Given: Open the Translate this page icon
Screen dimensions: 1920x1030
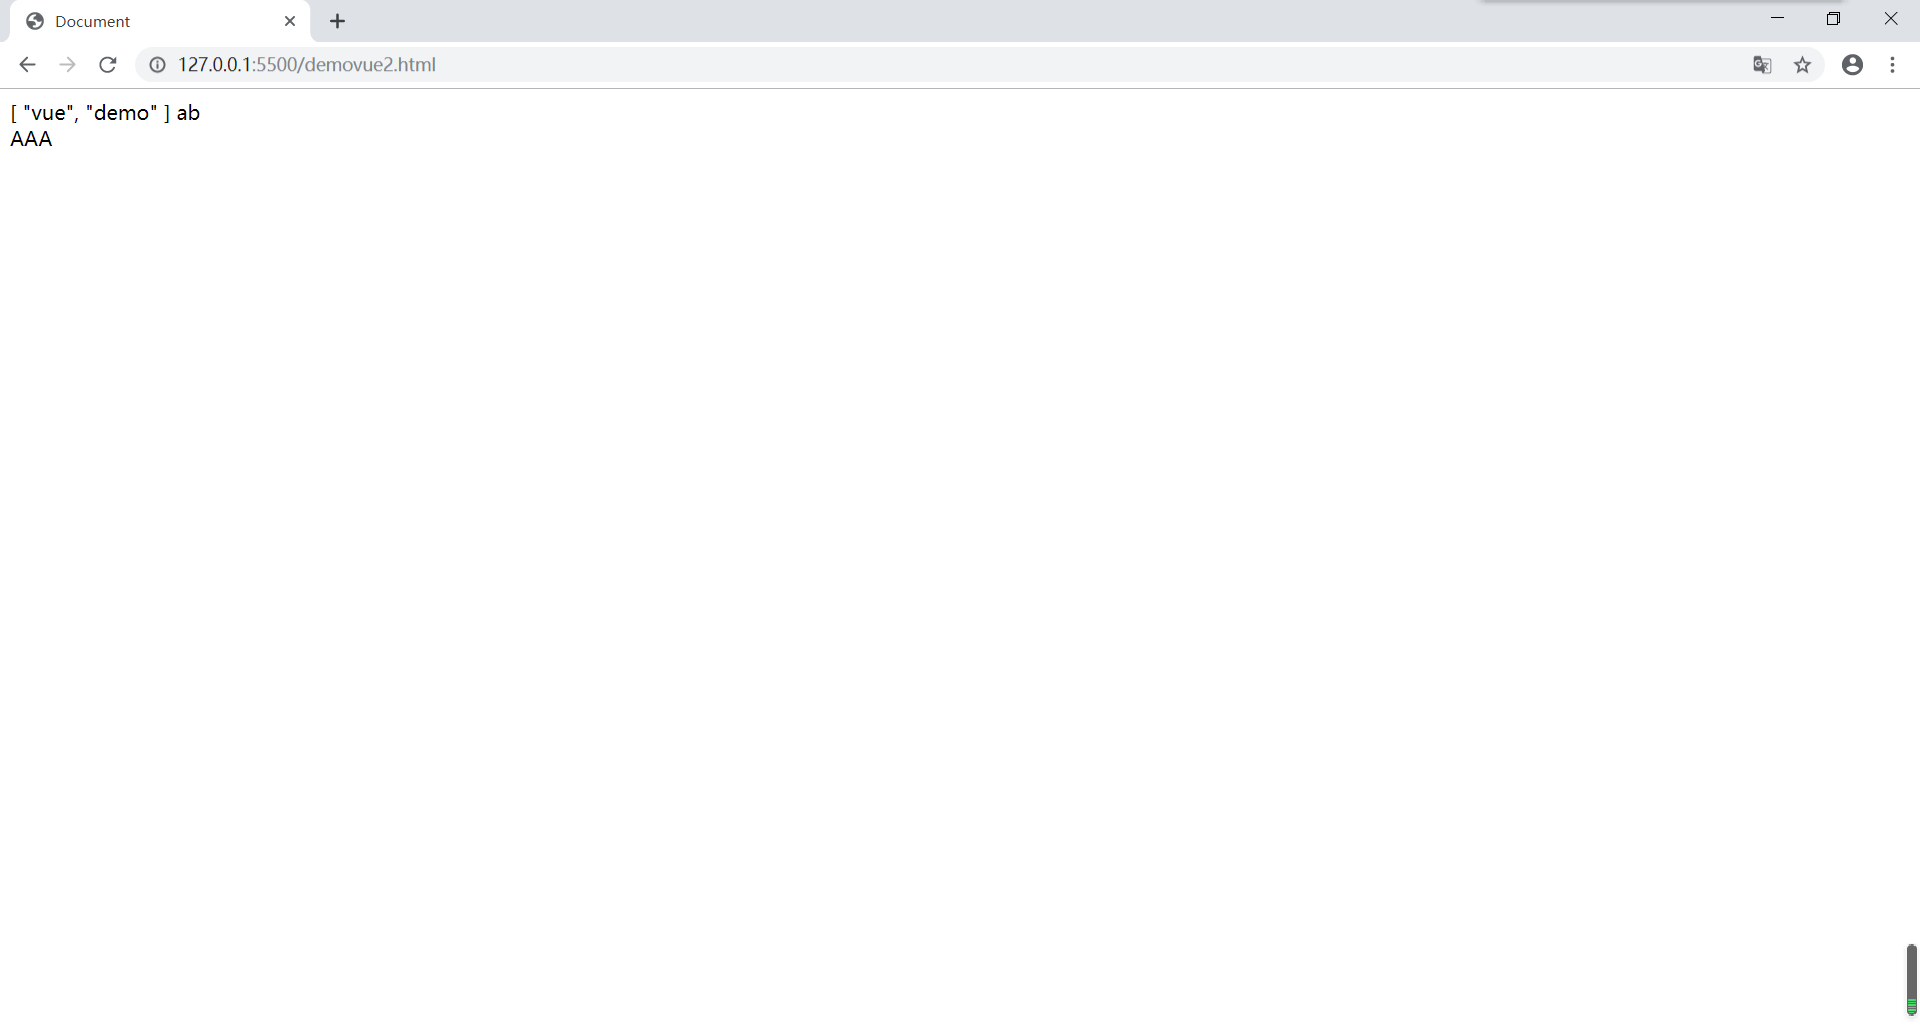Looking at the screenshot, I should click(x=1762, y=65).
